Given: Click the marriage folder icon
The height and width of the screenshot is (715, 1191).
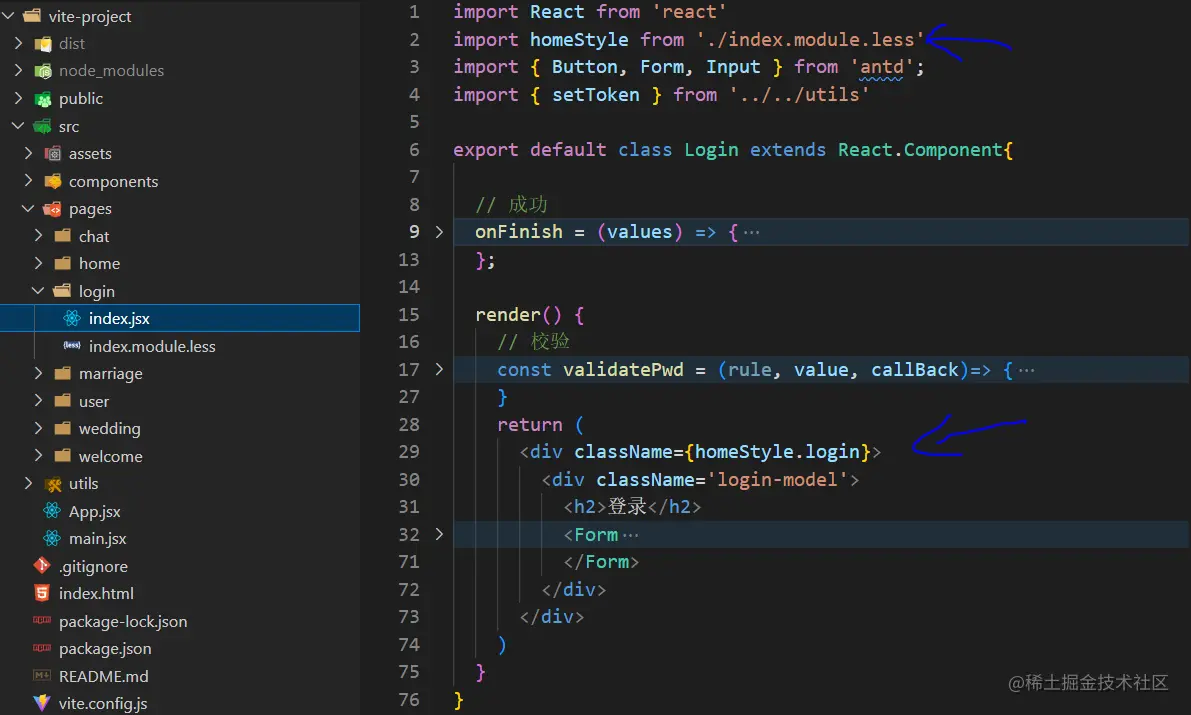Looking at the screenshot, I should (x=63, y=374).
